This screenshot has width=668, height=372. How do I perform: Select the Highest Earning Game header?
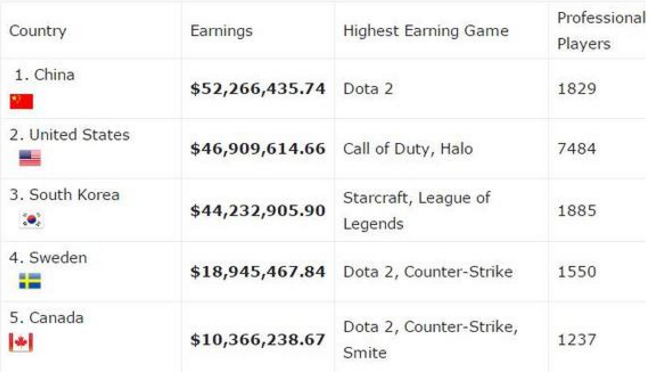click(x=426, y=31)
